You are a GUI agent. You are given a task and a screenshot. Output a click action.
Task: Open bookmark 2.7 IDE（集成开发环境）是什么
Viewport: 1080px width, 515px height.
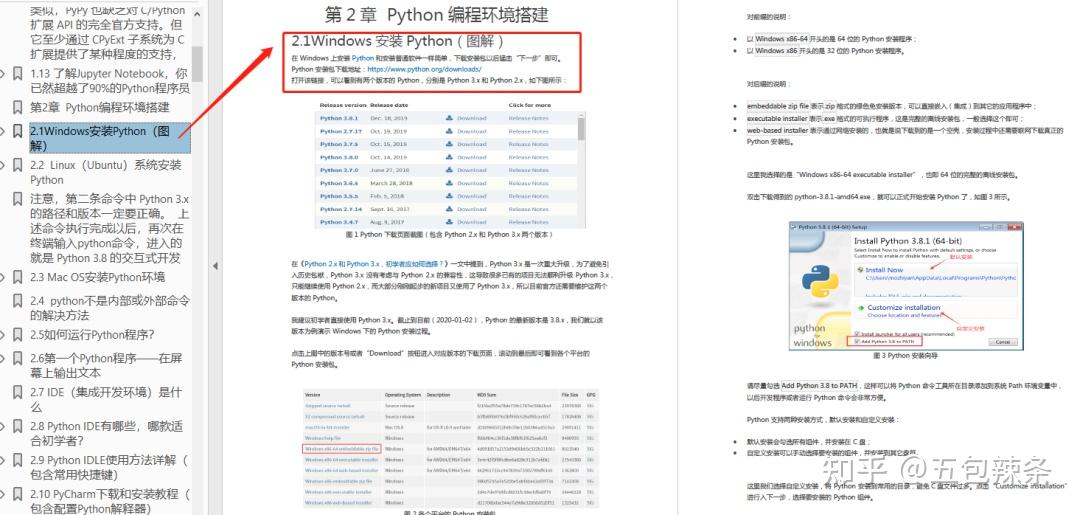105,399
